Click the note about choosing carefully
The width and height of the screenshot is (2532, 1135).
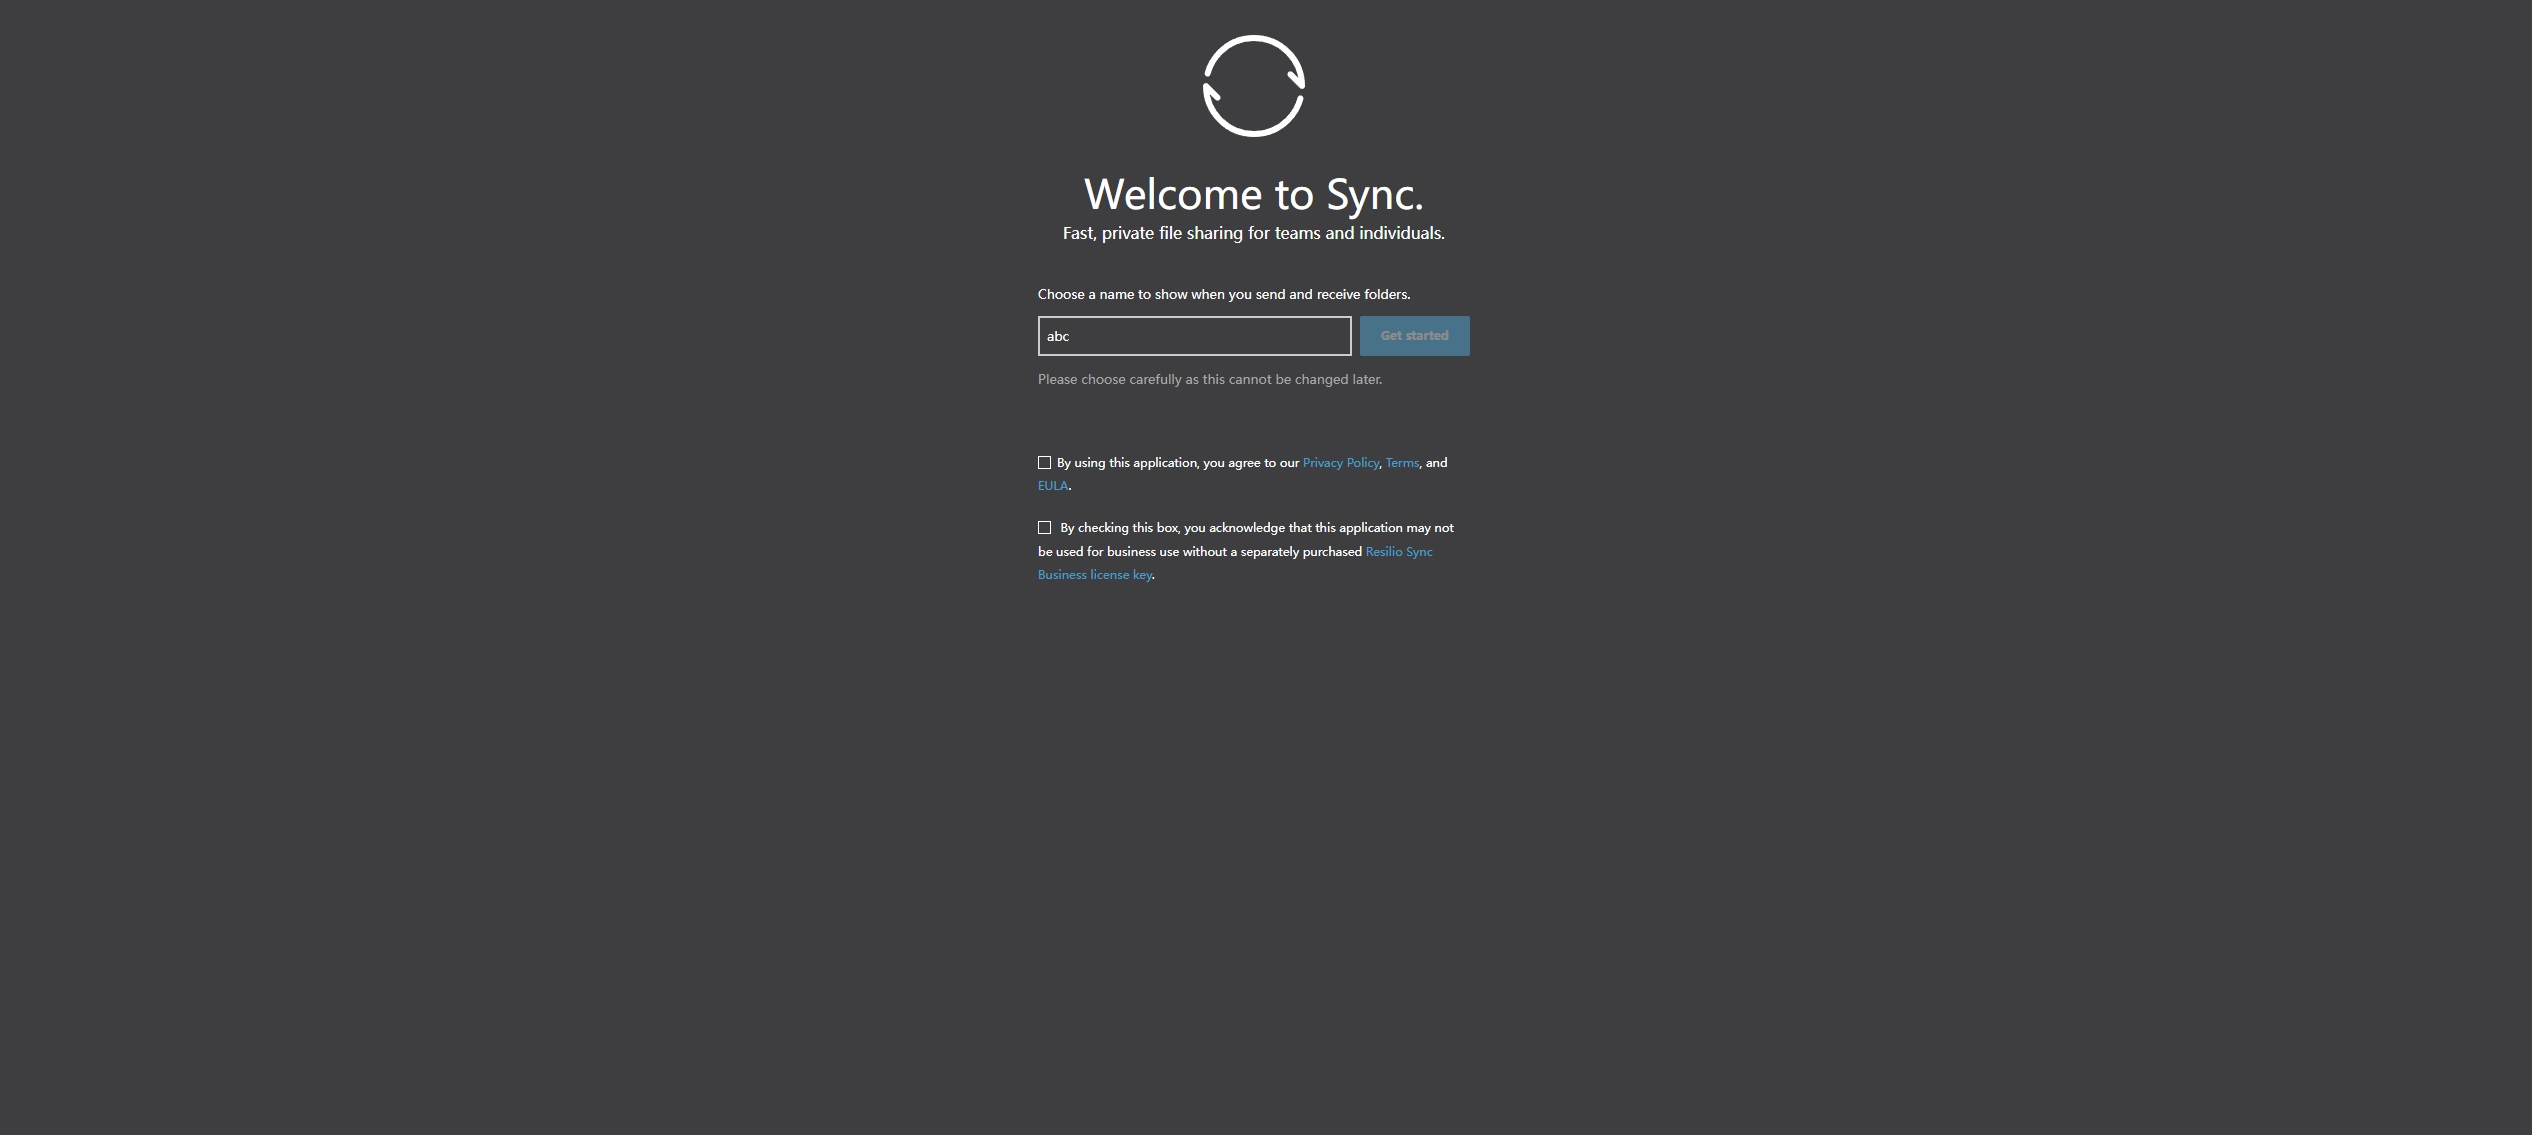click(x=1209, y=379)
